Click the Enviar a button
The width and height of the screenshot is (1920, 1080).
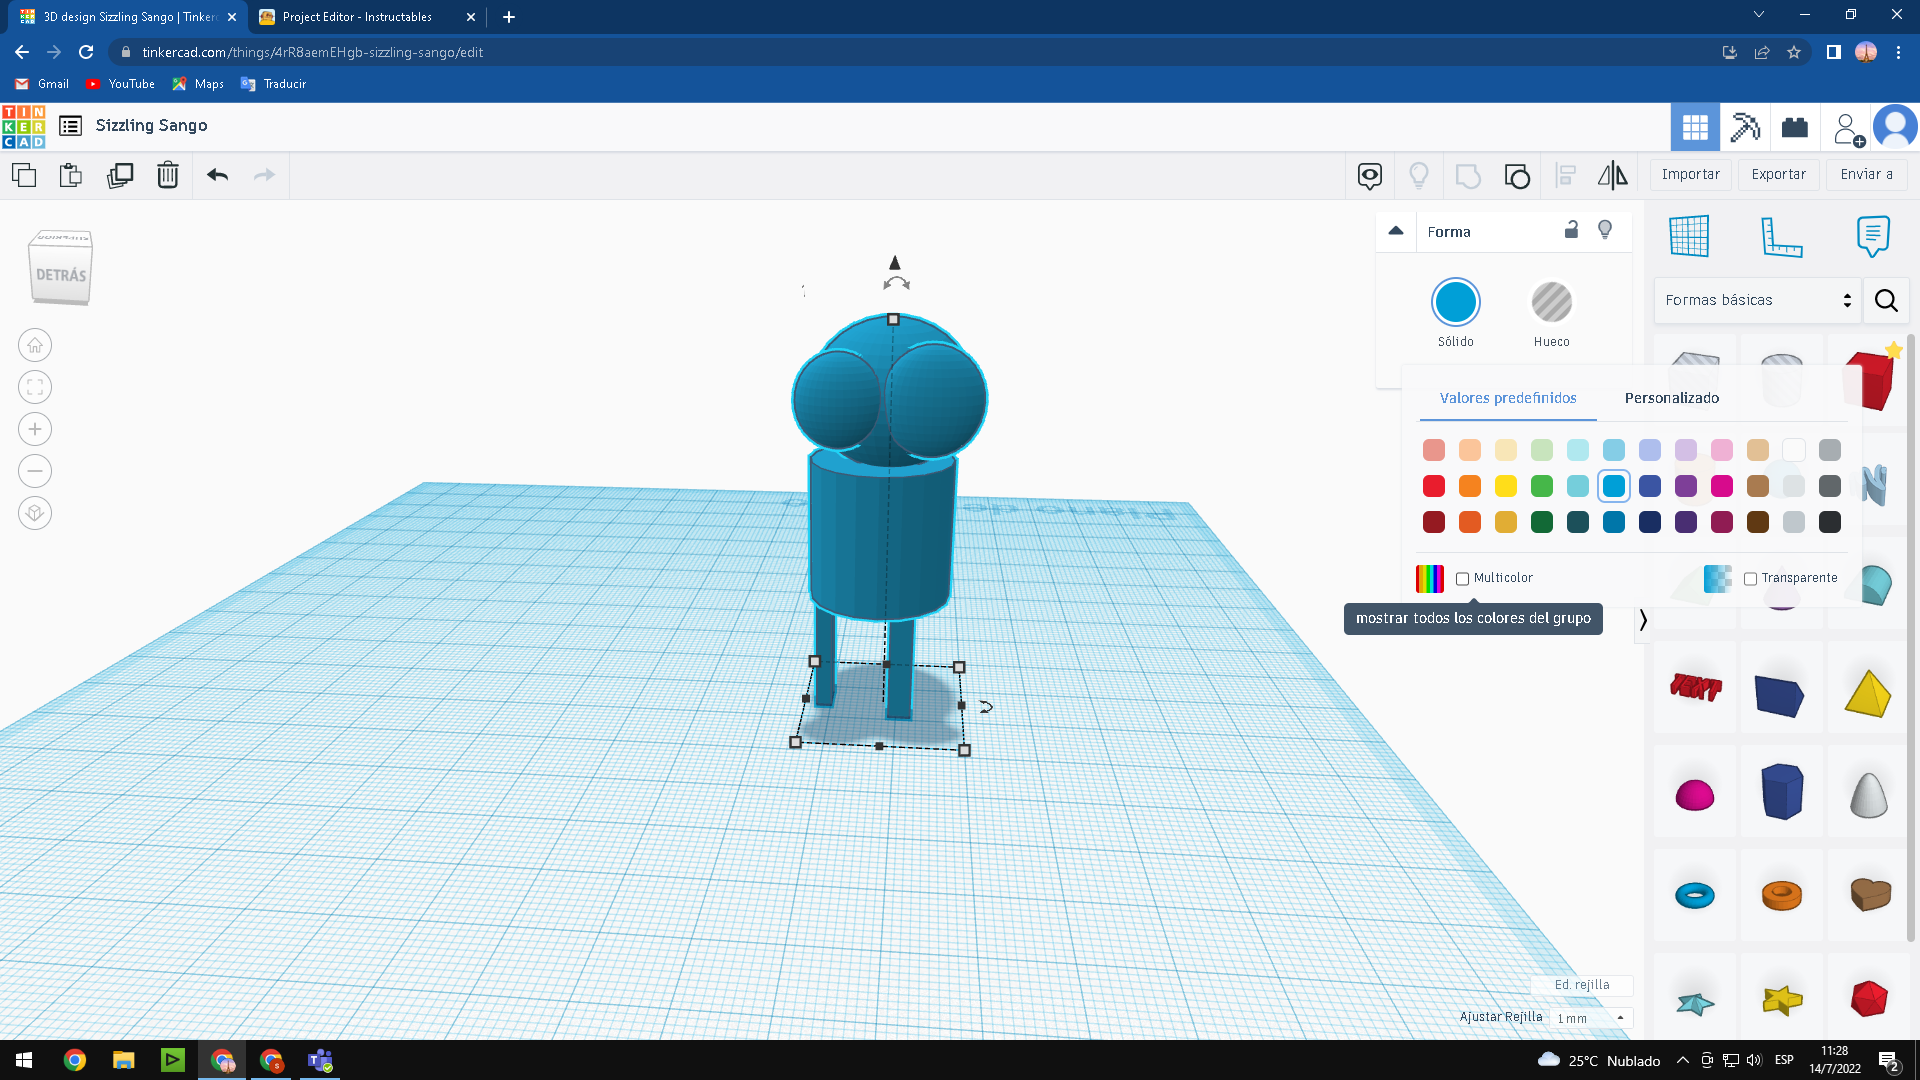[x=1866, y=174]
